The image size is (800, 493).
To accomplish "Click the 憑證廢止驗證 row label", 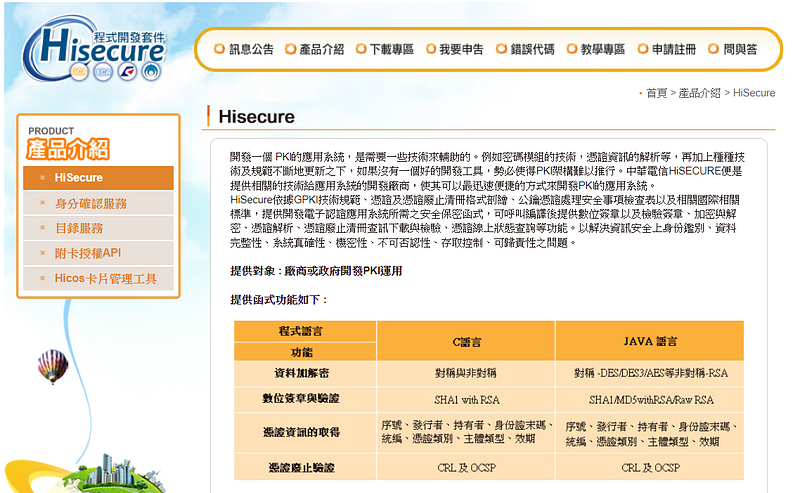I will click(x=305, y=467).
